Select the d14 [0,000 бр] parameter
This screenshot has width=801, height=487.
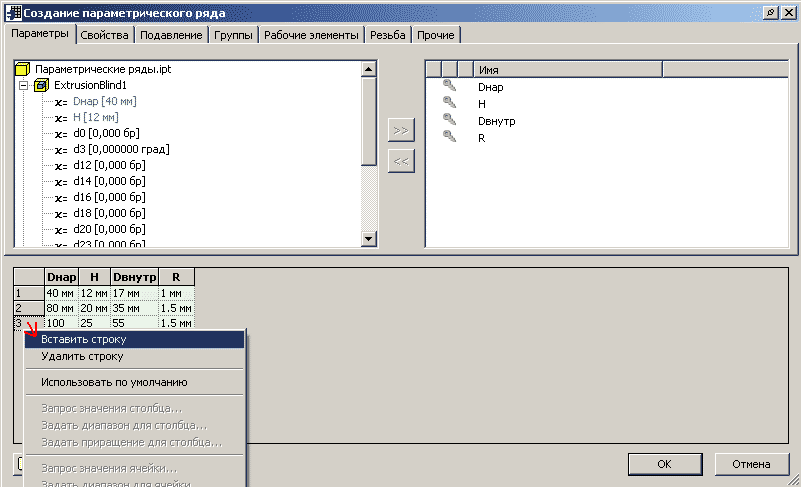(x=109, y=181)
